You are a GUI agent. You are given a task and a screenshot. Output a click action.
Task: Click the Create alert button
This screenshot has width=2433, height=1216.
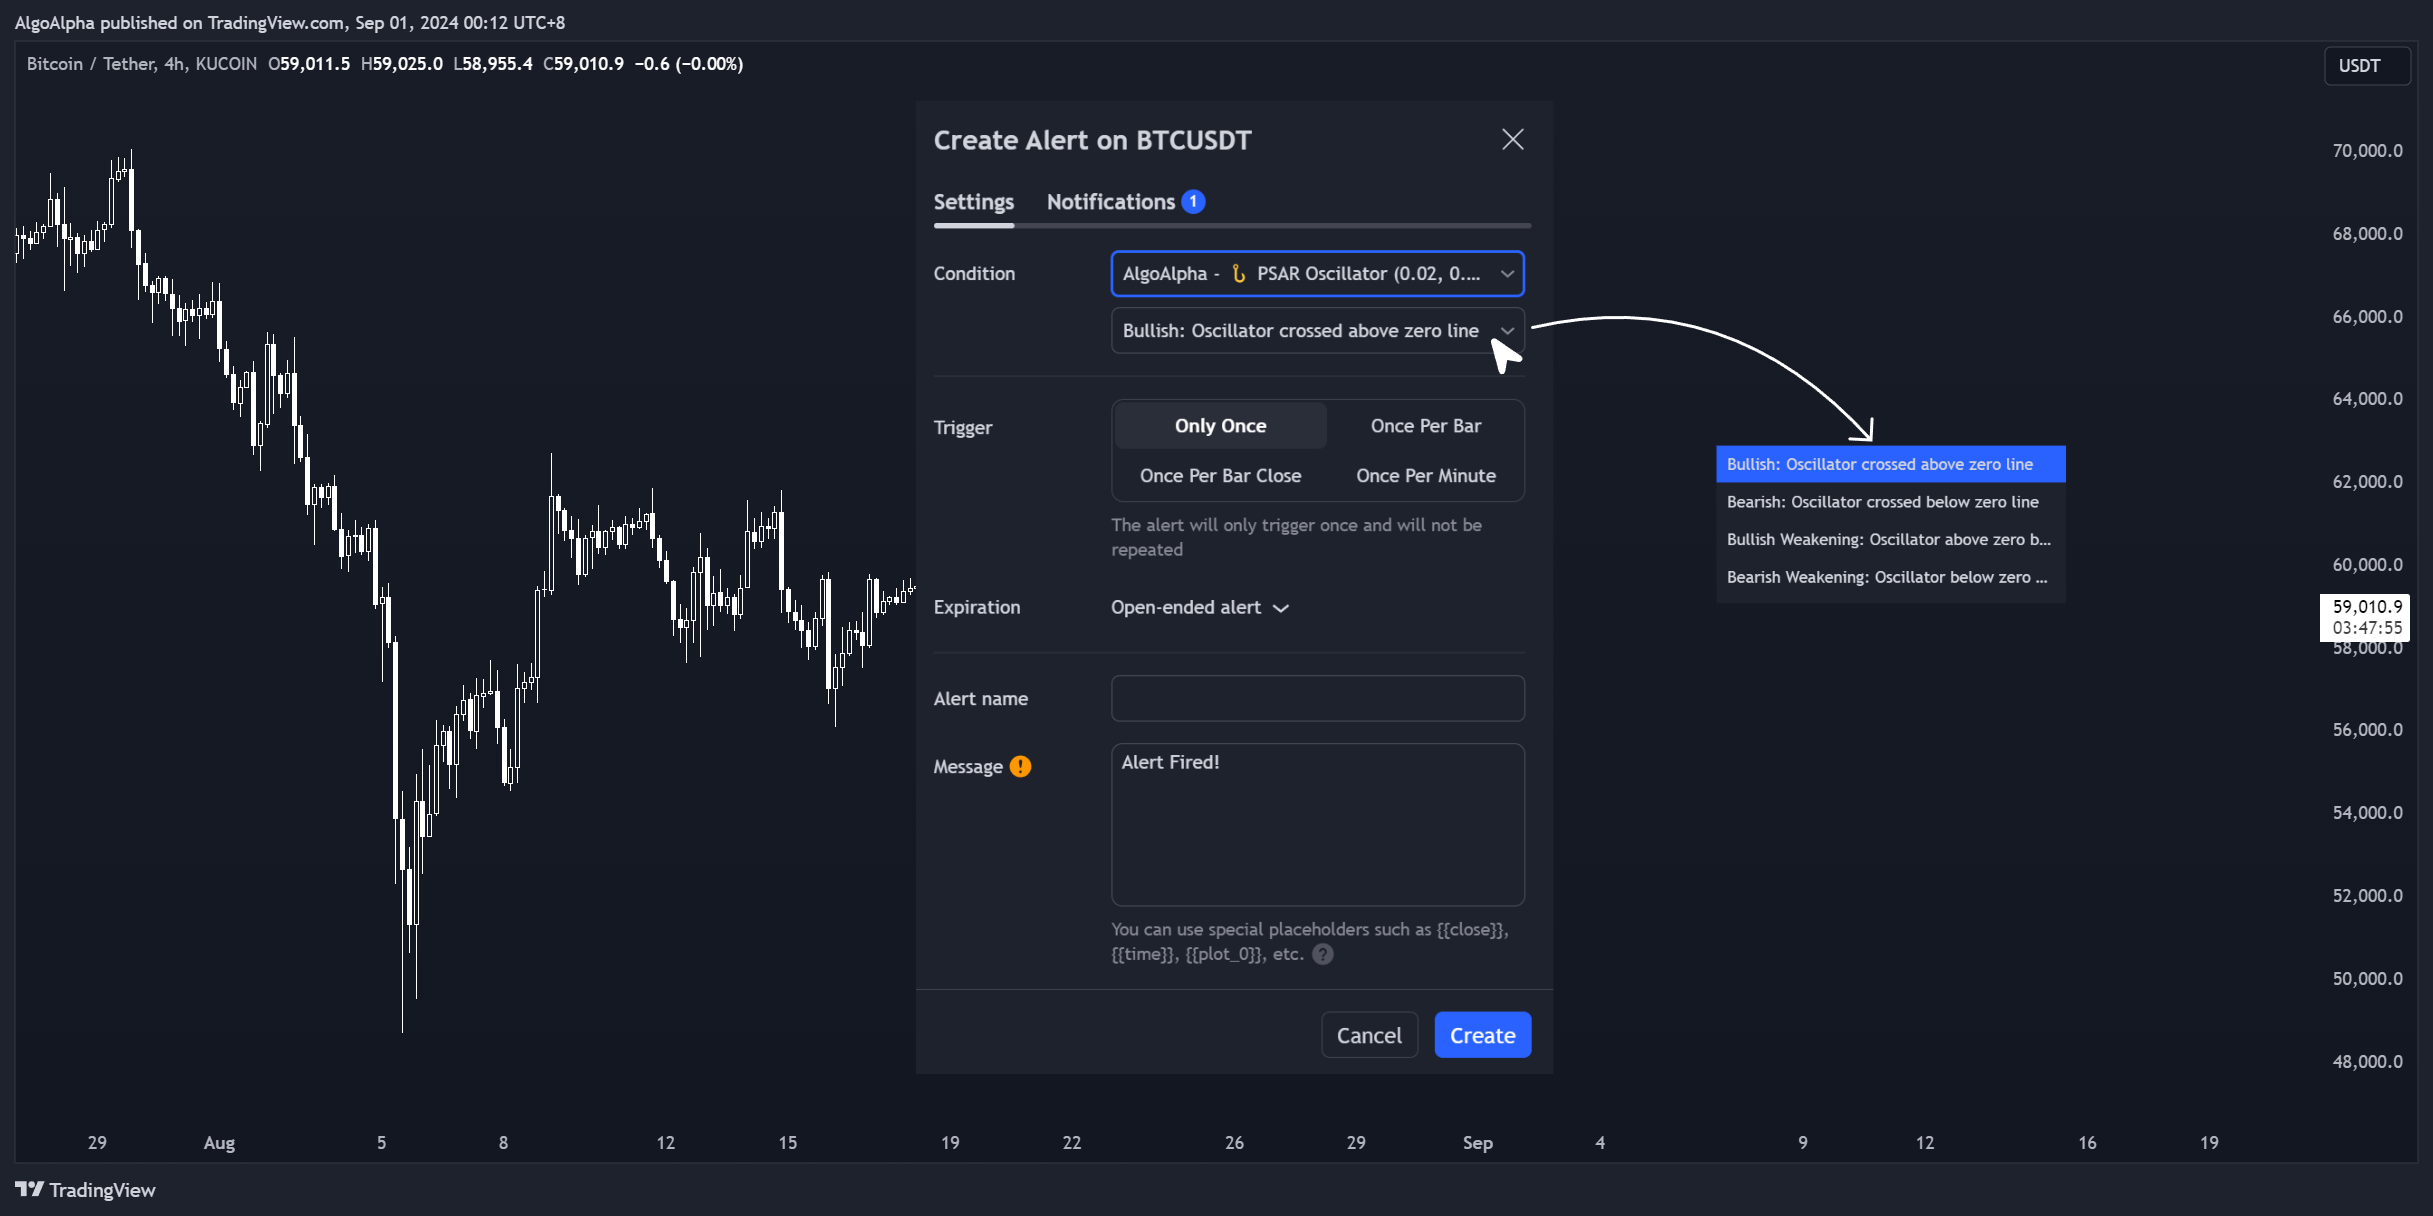[x=1482, y=1035]
